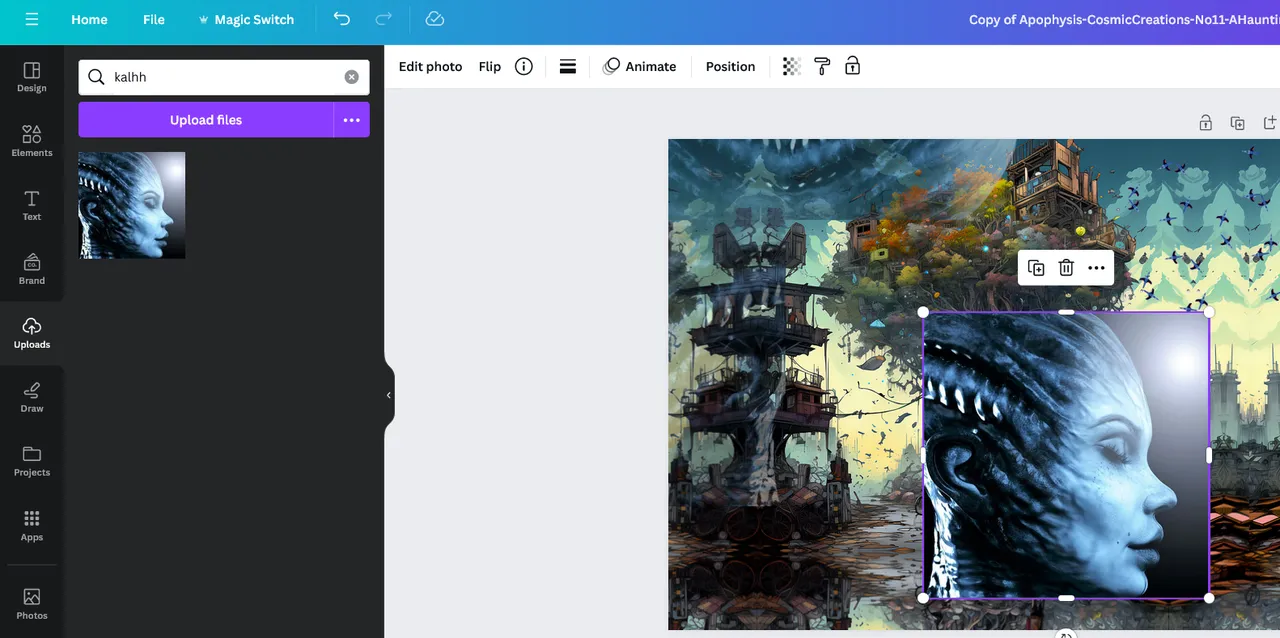Delete selected image with trash icon
This screenshot has height=638, width=1280.
[x=1066, y=268]
